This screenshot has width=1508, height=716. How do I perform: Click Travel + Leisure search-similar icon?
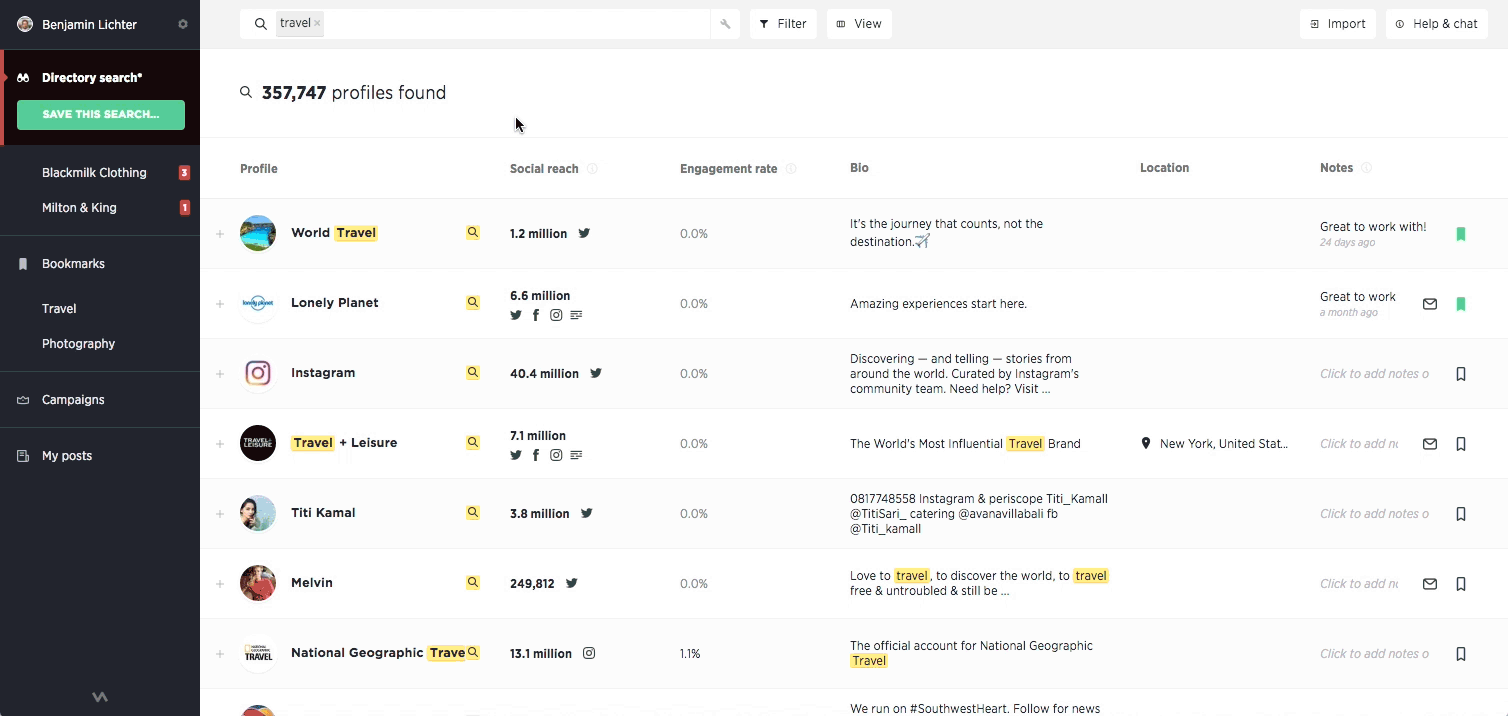tap(473, 442)
